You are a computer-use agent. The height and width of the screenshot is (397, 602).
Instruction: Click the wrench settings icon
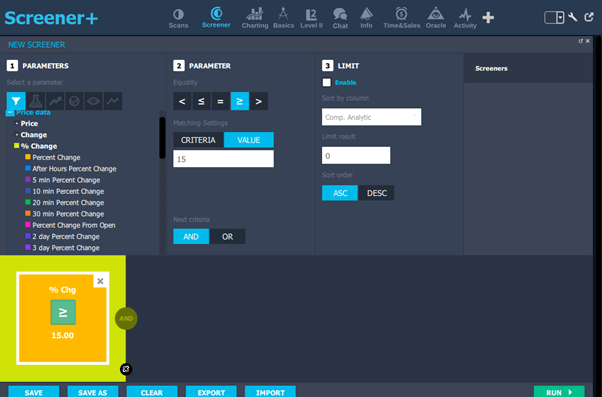[572, 17]
